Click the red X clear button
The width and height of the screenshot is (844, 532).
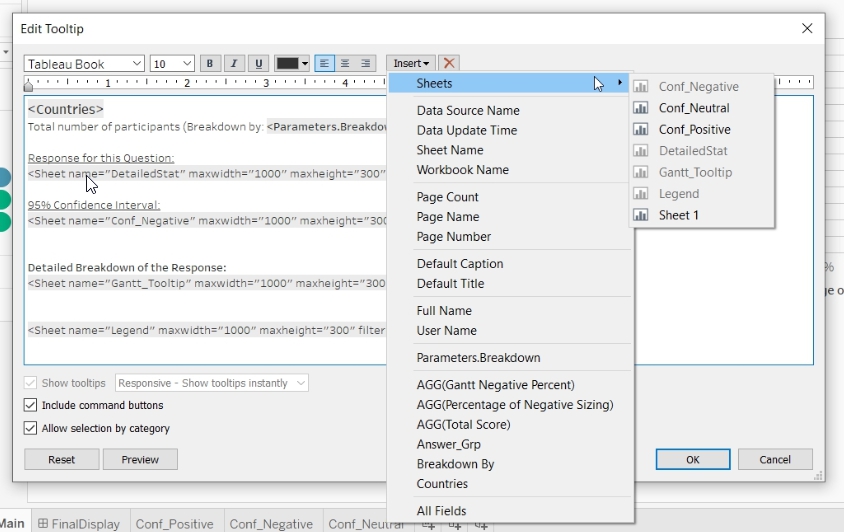[450, 64]
